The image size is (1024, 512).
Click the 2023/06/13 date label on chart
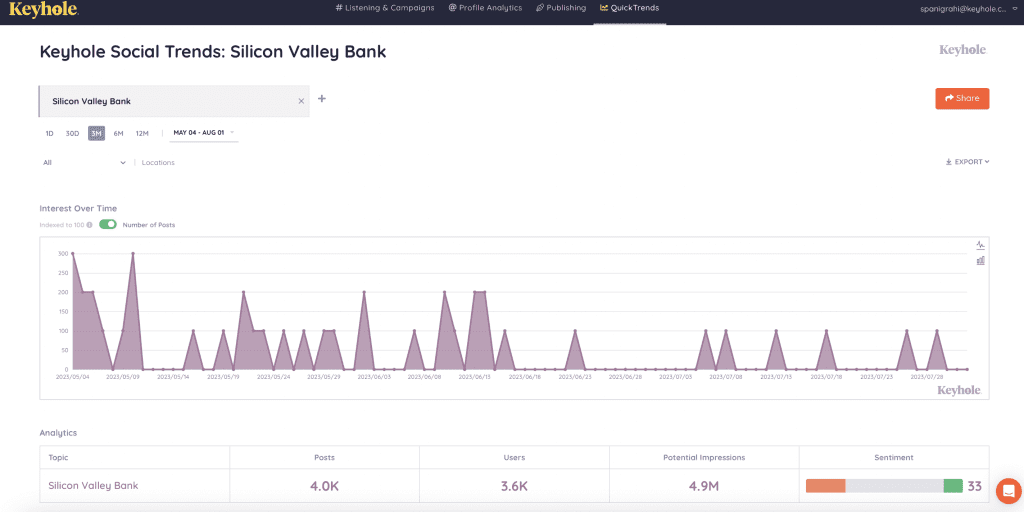click(x=474, y=377)
